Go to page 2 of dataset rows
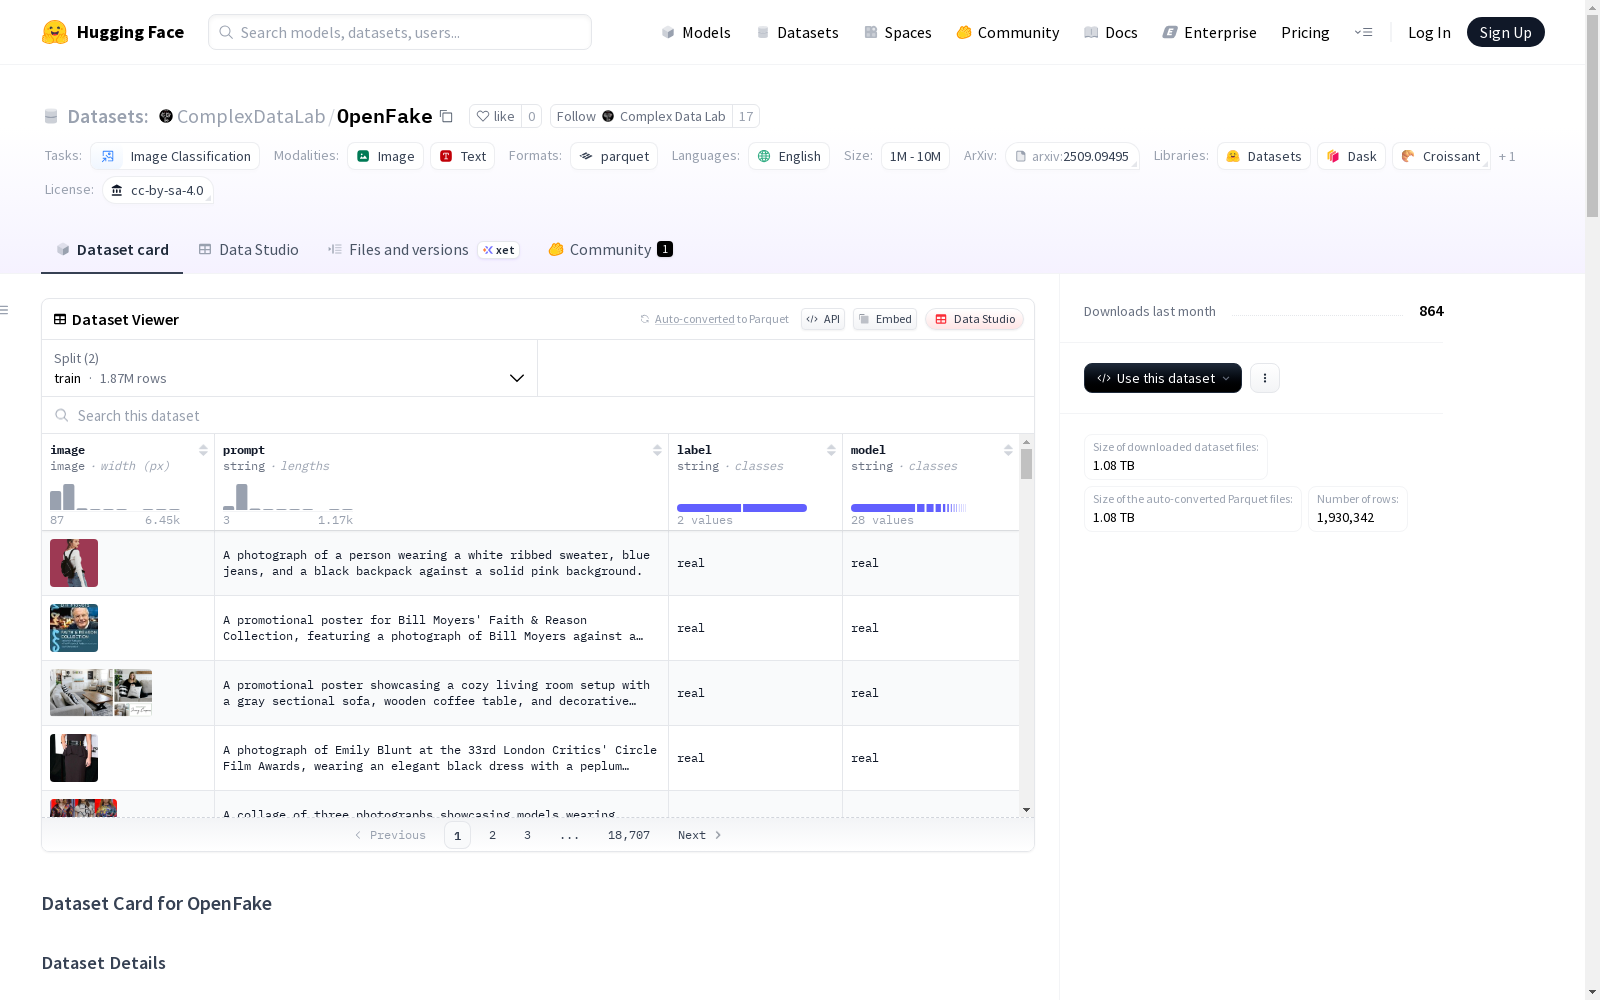 coord(492,835)
